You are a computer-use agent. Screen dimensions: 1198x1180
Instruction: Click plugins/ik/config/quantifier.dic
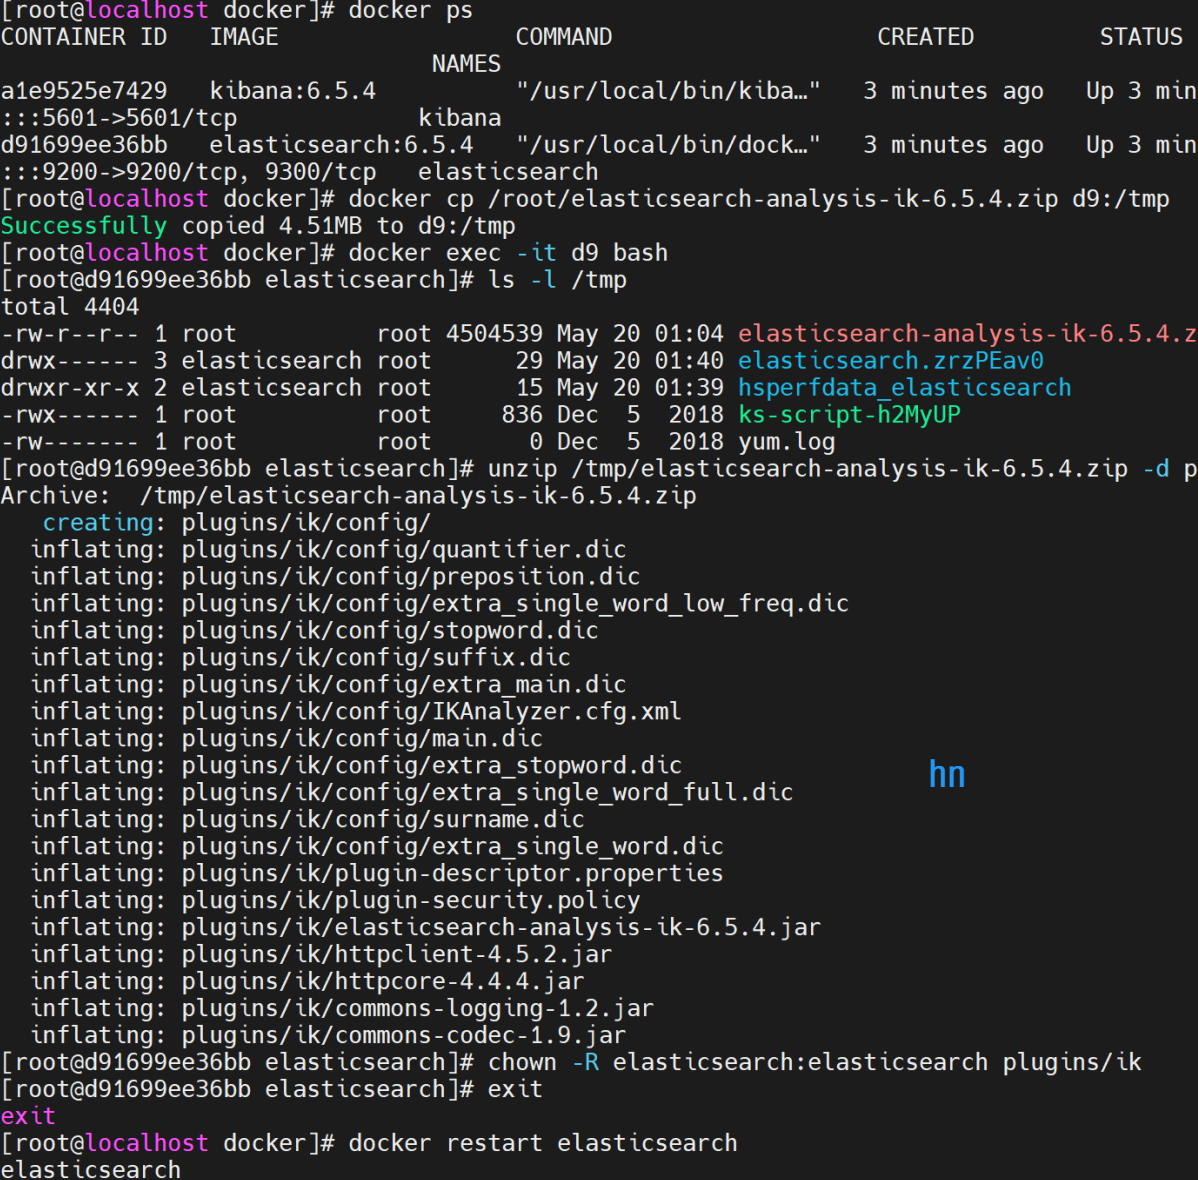pyautogui.click(x=404, y=549)
